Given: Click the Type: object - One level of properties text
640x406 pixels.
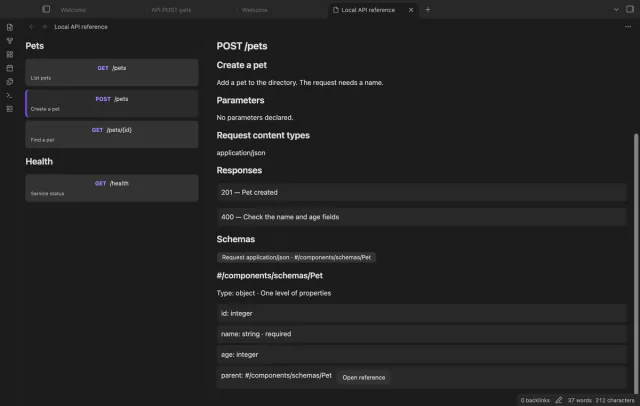Looking at the screenshot, I should tap(273, 293).
